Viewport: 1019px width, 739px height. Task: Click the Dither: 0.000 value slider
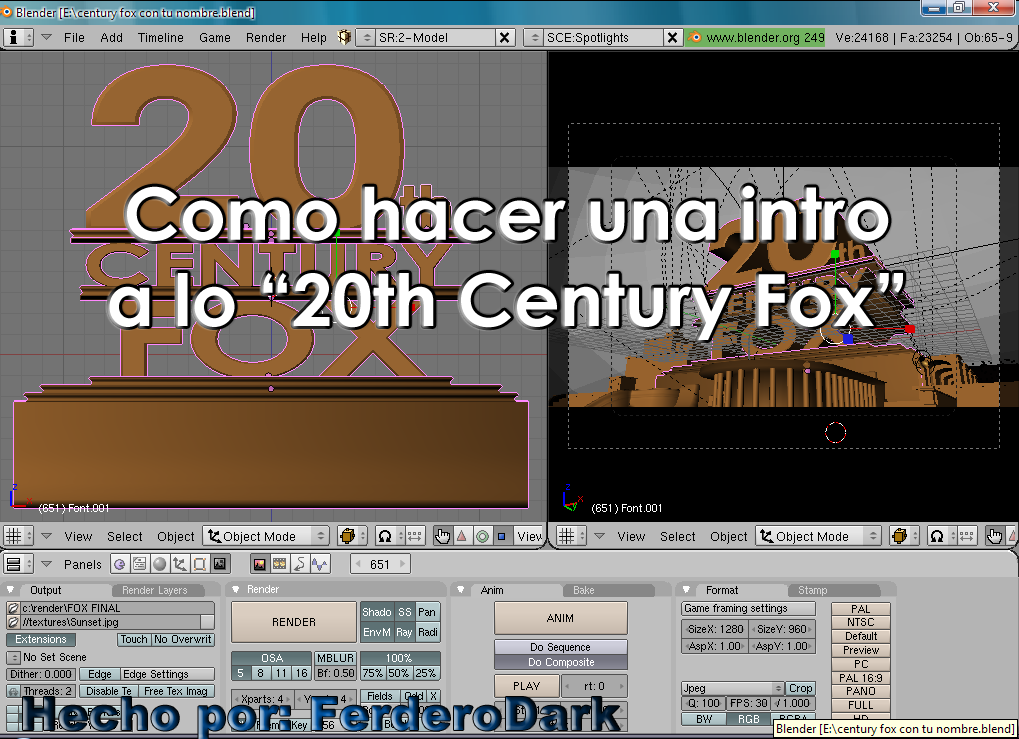(41, 675)
